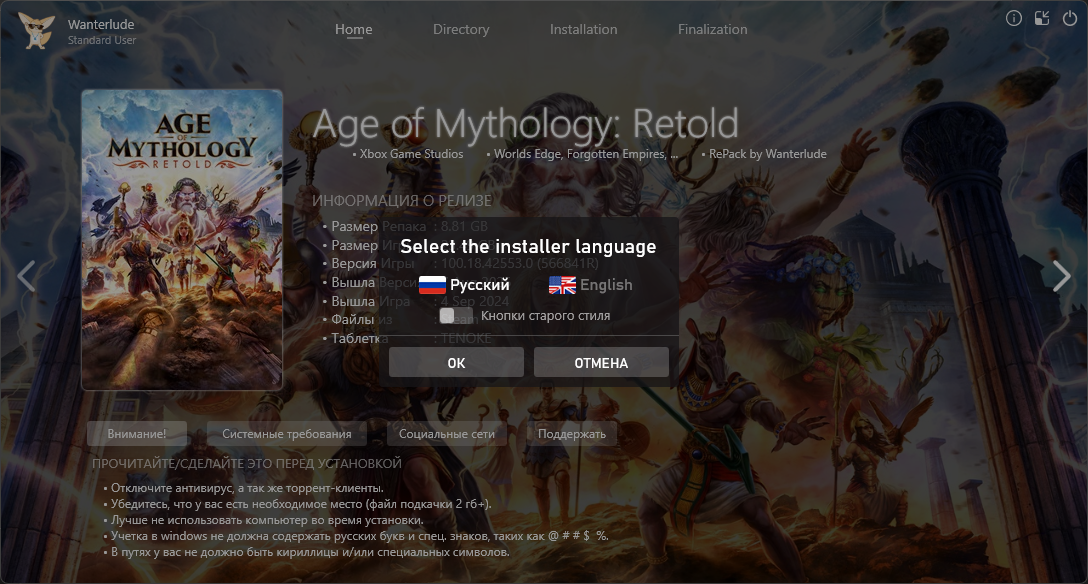
Task: Select the Home tab
Action: click(353, 29)
